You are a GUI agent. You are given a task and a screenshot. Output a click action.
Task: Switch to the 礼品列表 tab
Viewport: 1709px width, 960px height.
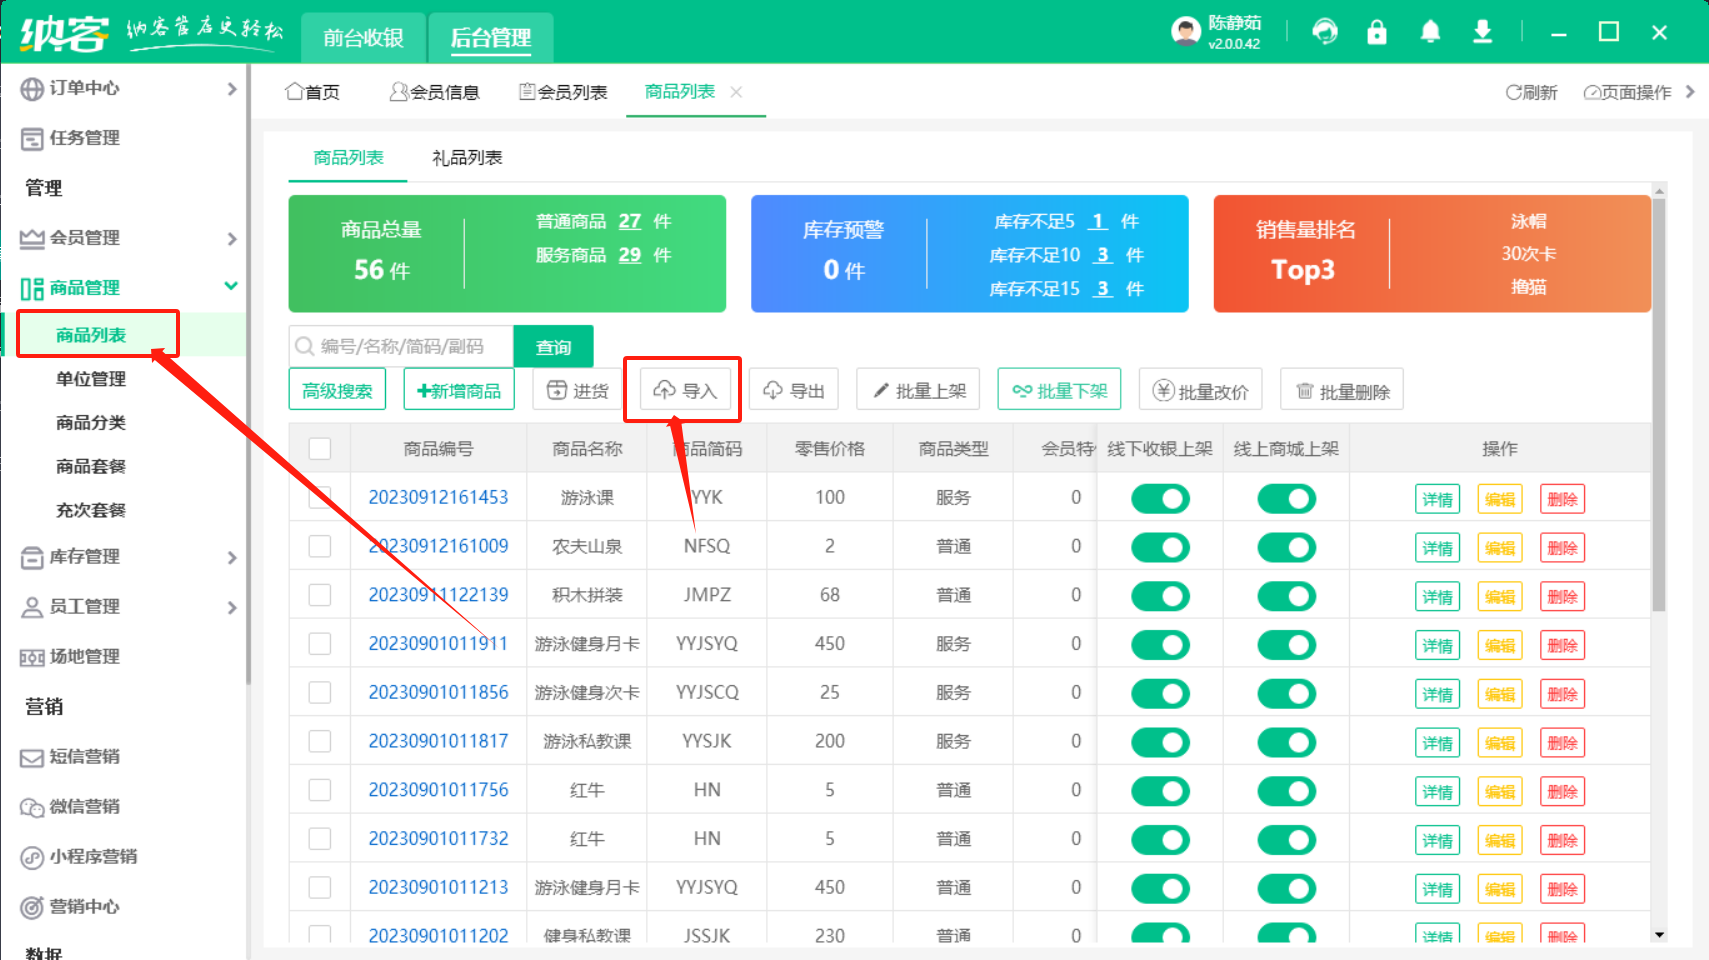[x=467, y=158]
